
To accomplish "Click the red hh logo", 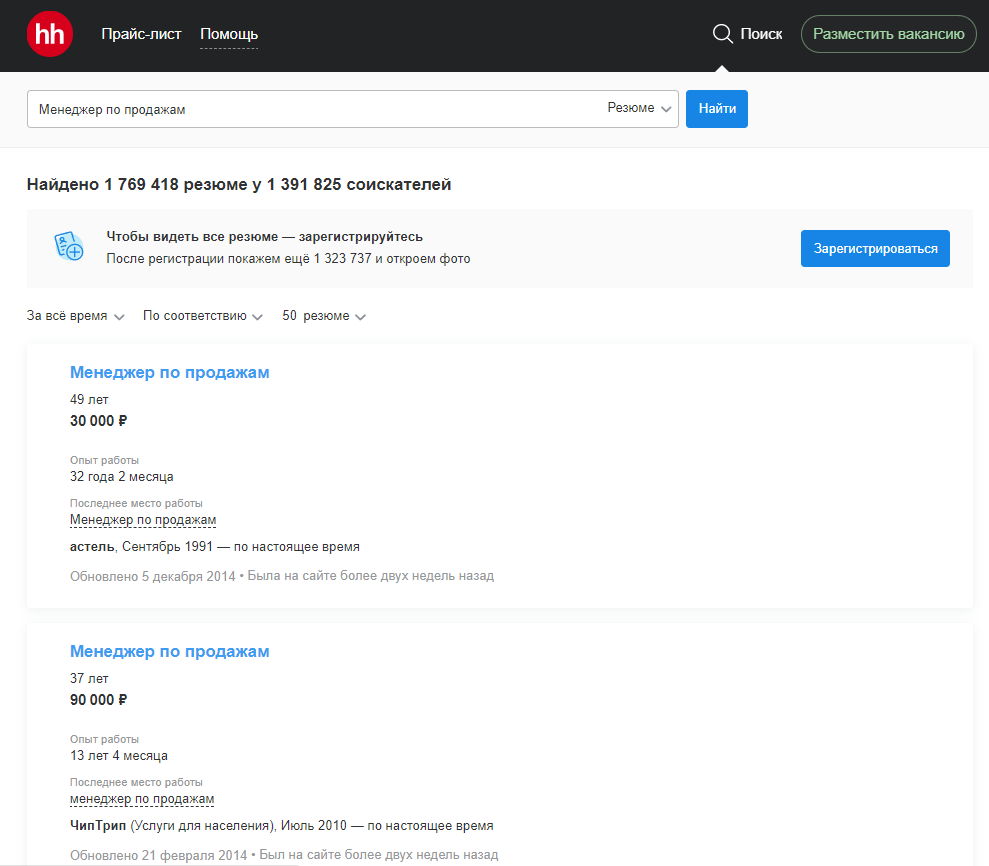I will point(49,33).
